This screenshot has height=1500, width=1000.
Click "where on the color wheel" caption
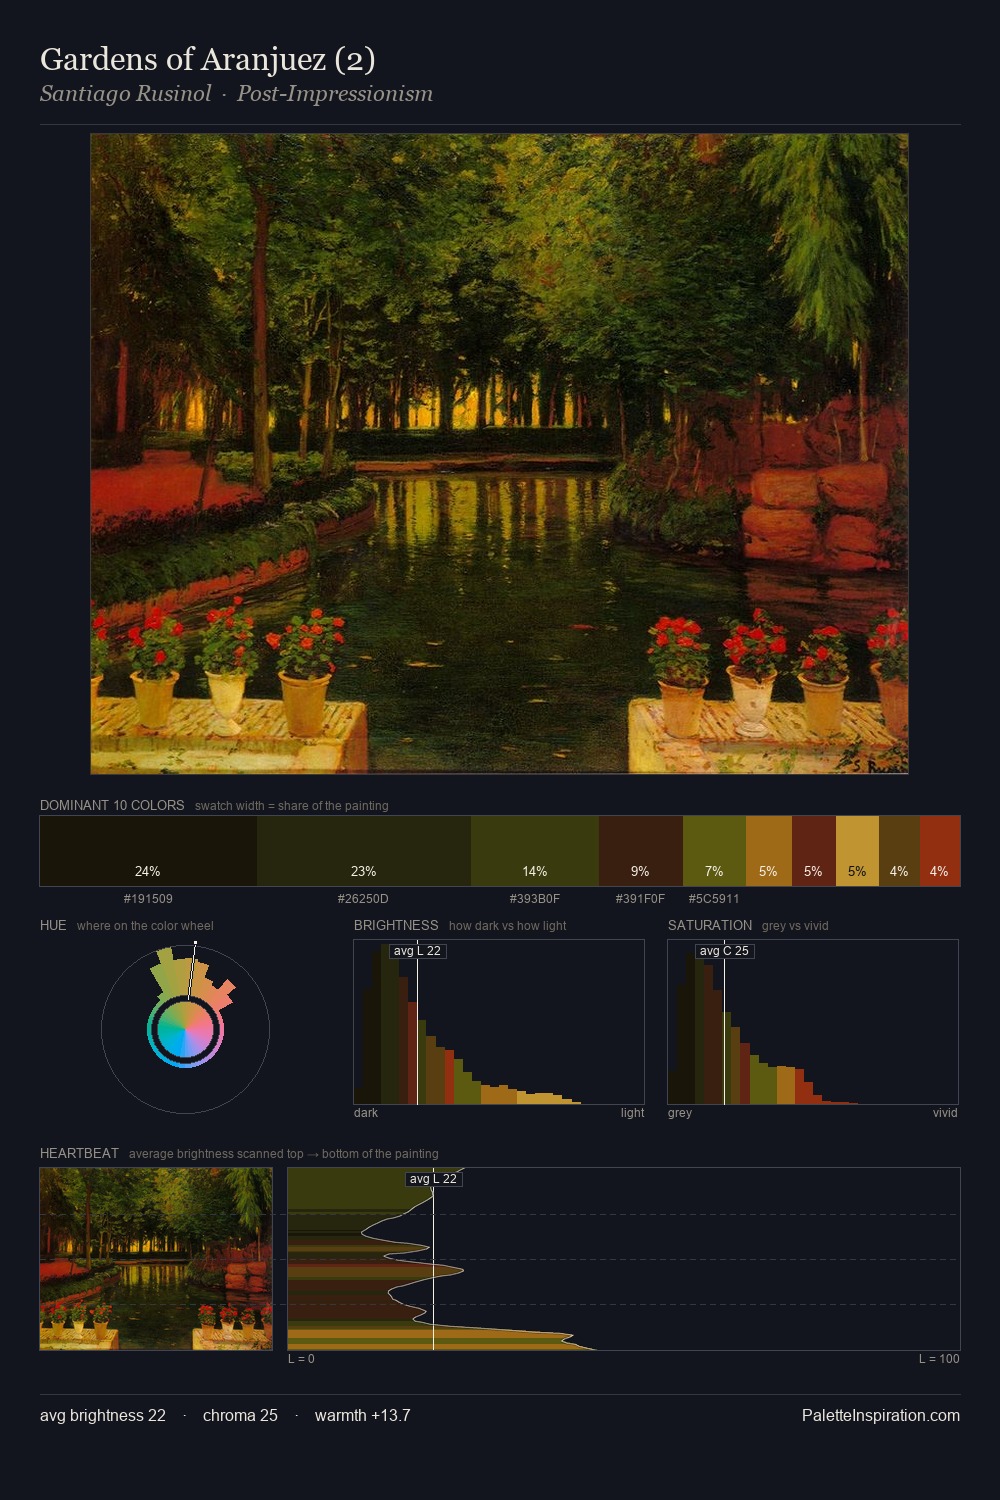click(x=145, y=926)
